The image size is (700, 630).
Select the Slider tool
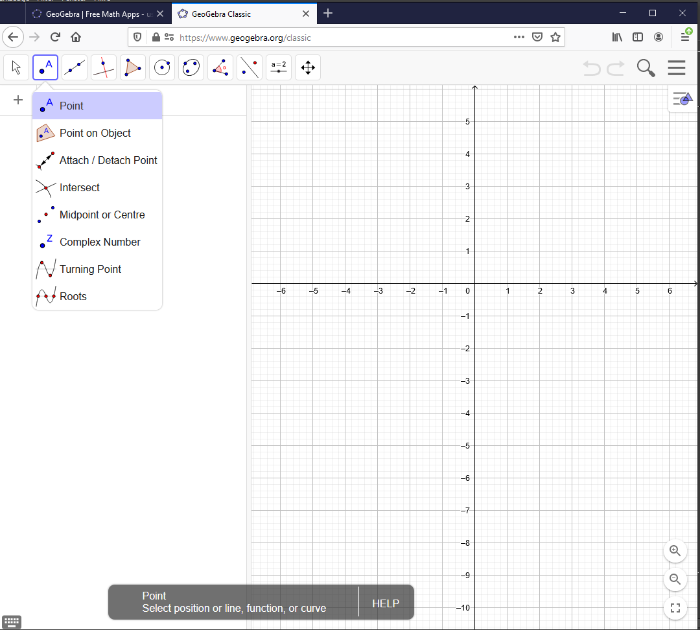(x=279, y=67)
